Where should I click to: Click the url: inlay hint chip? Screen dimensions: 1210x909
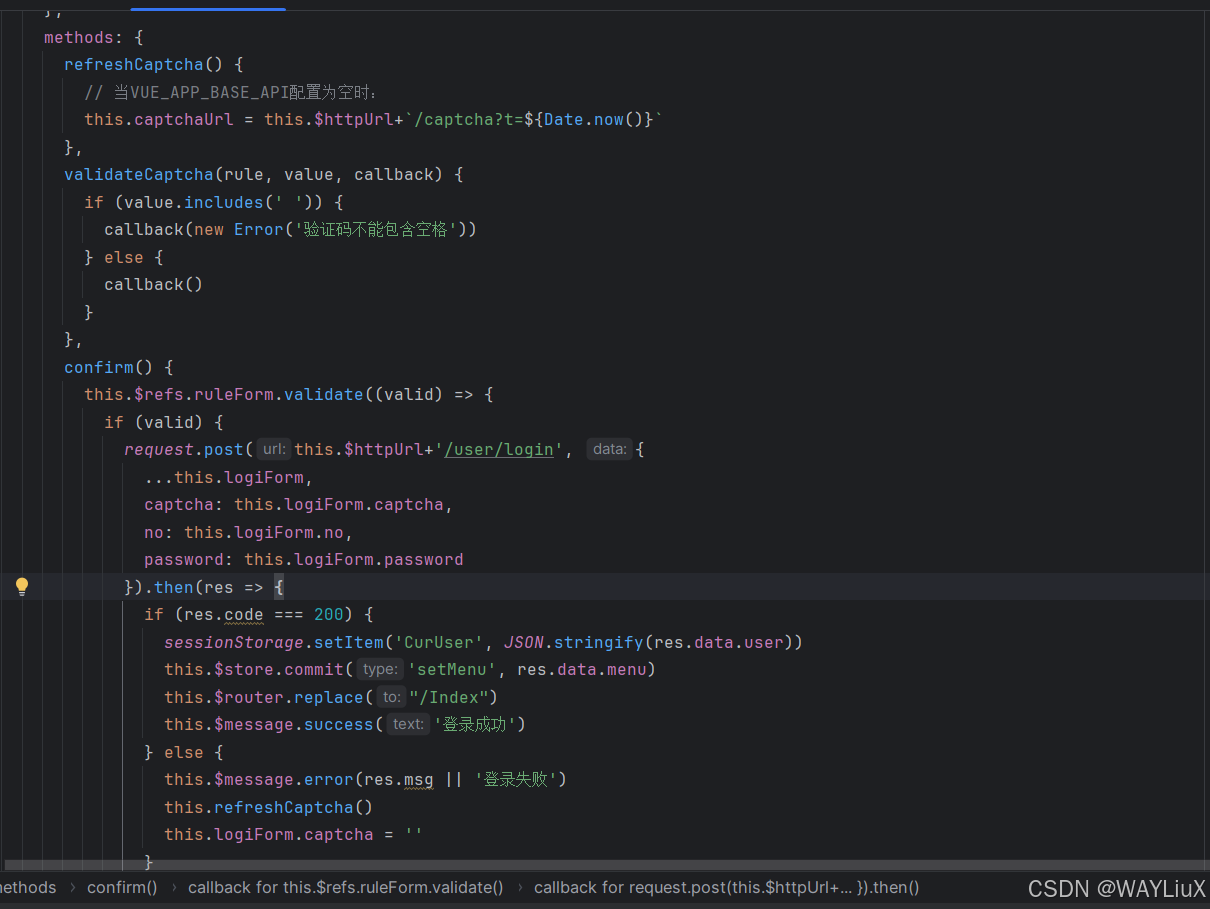click(x=273, y=448)
